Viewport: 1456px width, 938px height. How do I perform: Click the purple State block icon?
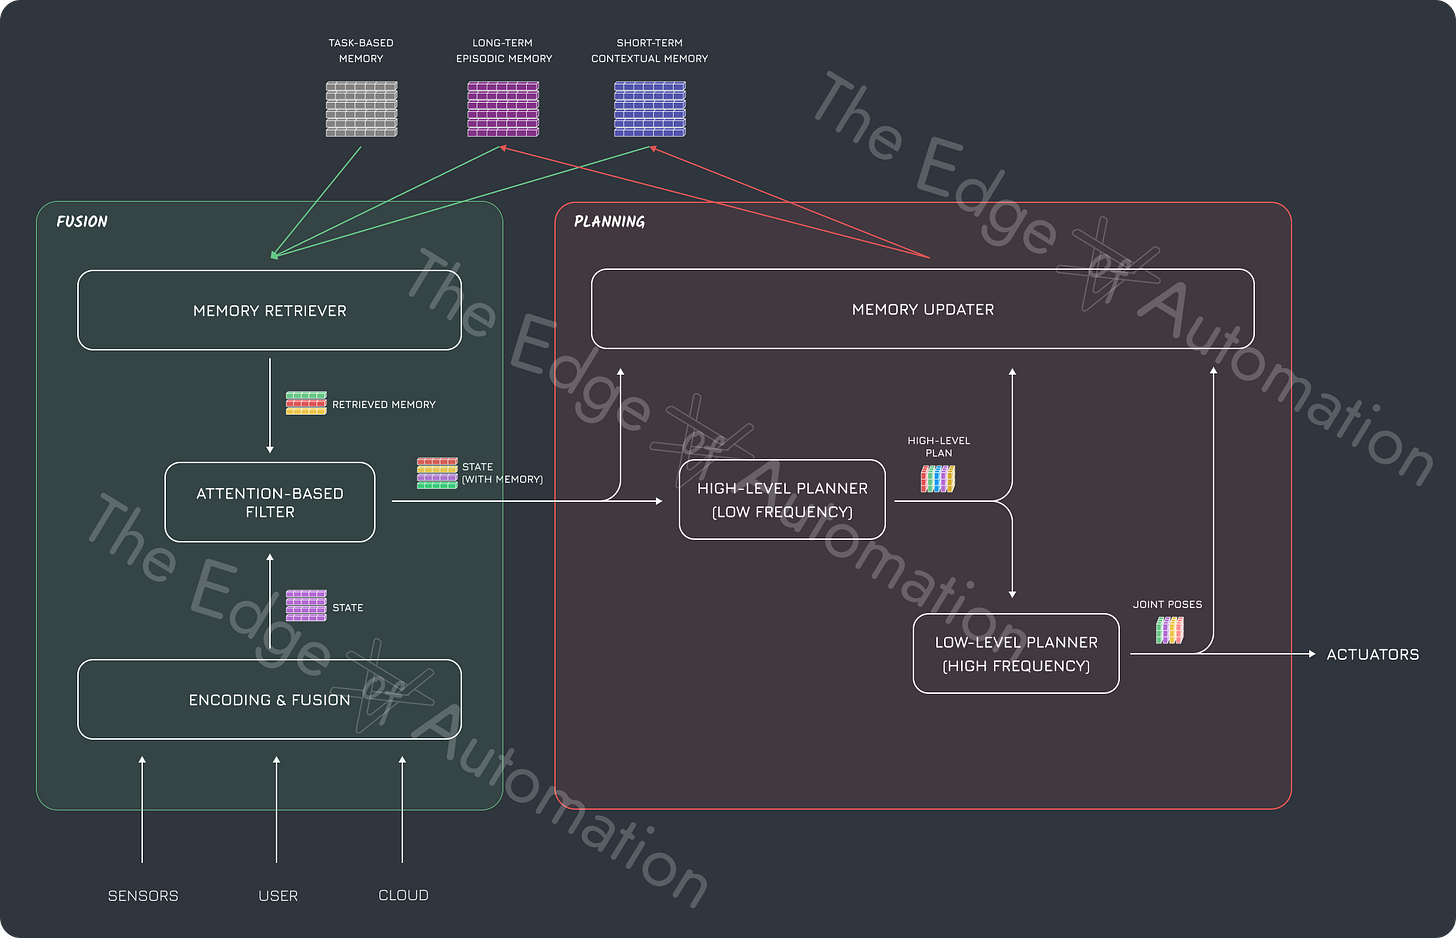[306, 606]
